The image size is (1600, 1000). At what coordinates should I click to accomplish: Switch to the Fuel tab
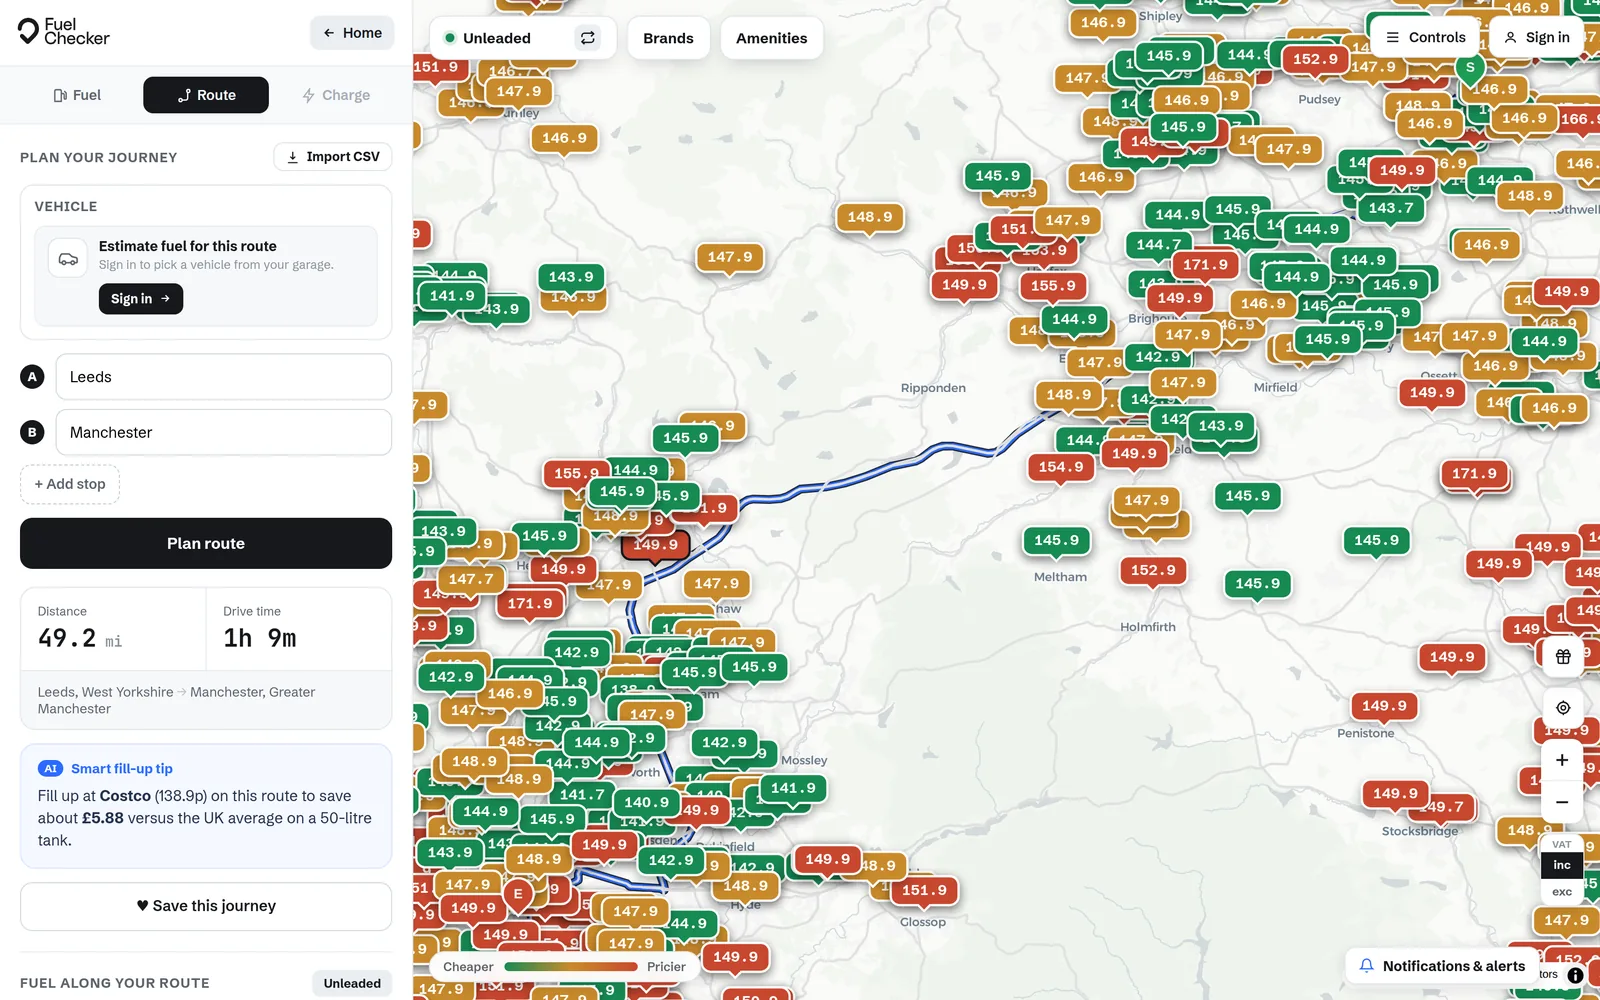(77, 95)
